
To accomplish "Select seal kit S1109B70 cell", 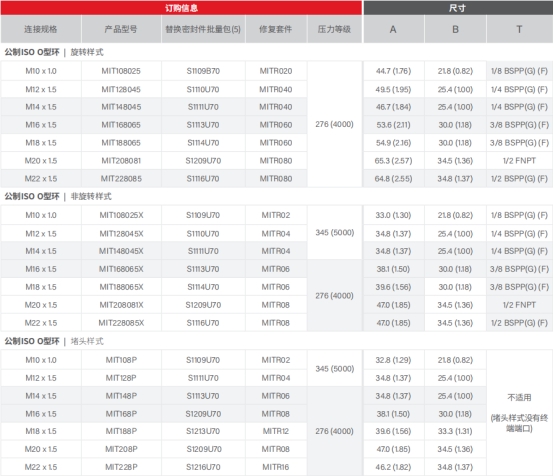I will point(203,71).
